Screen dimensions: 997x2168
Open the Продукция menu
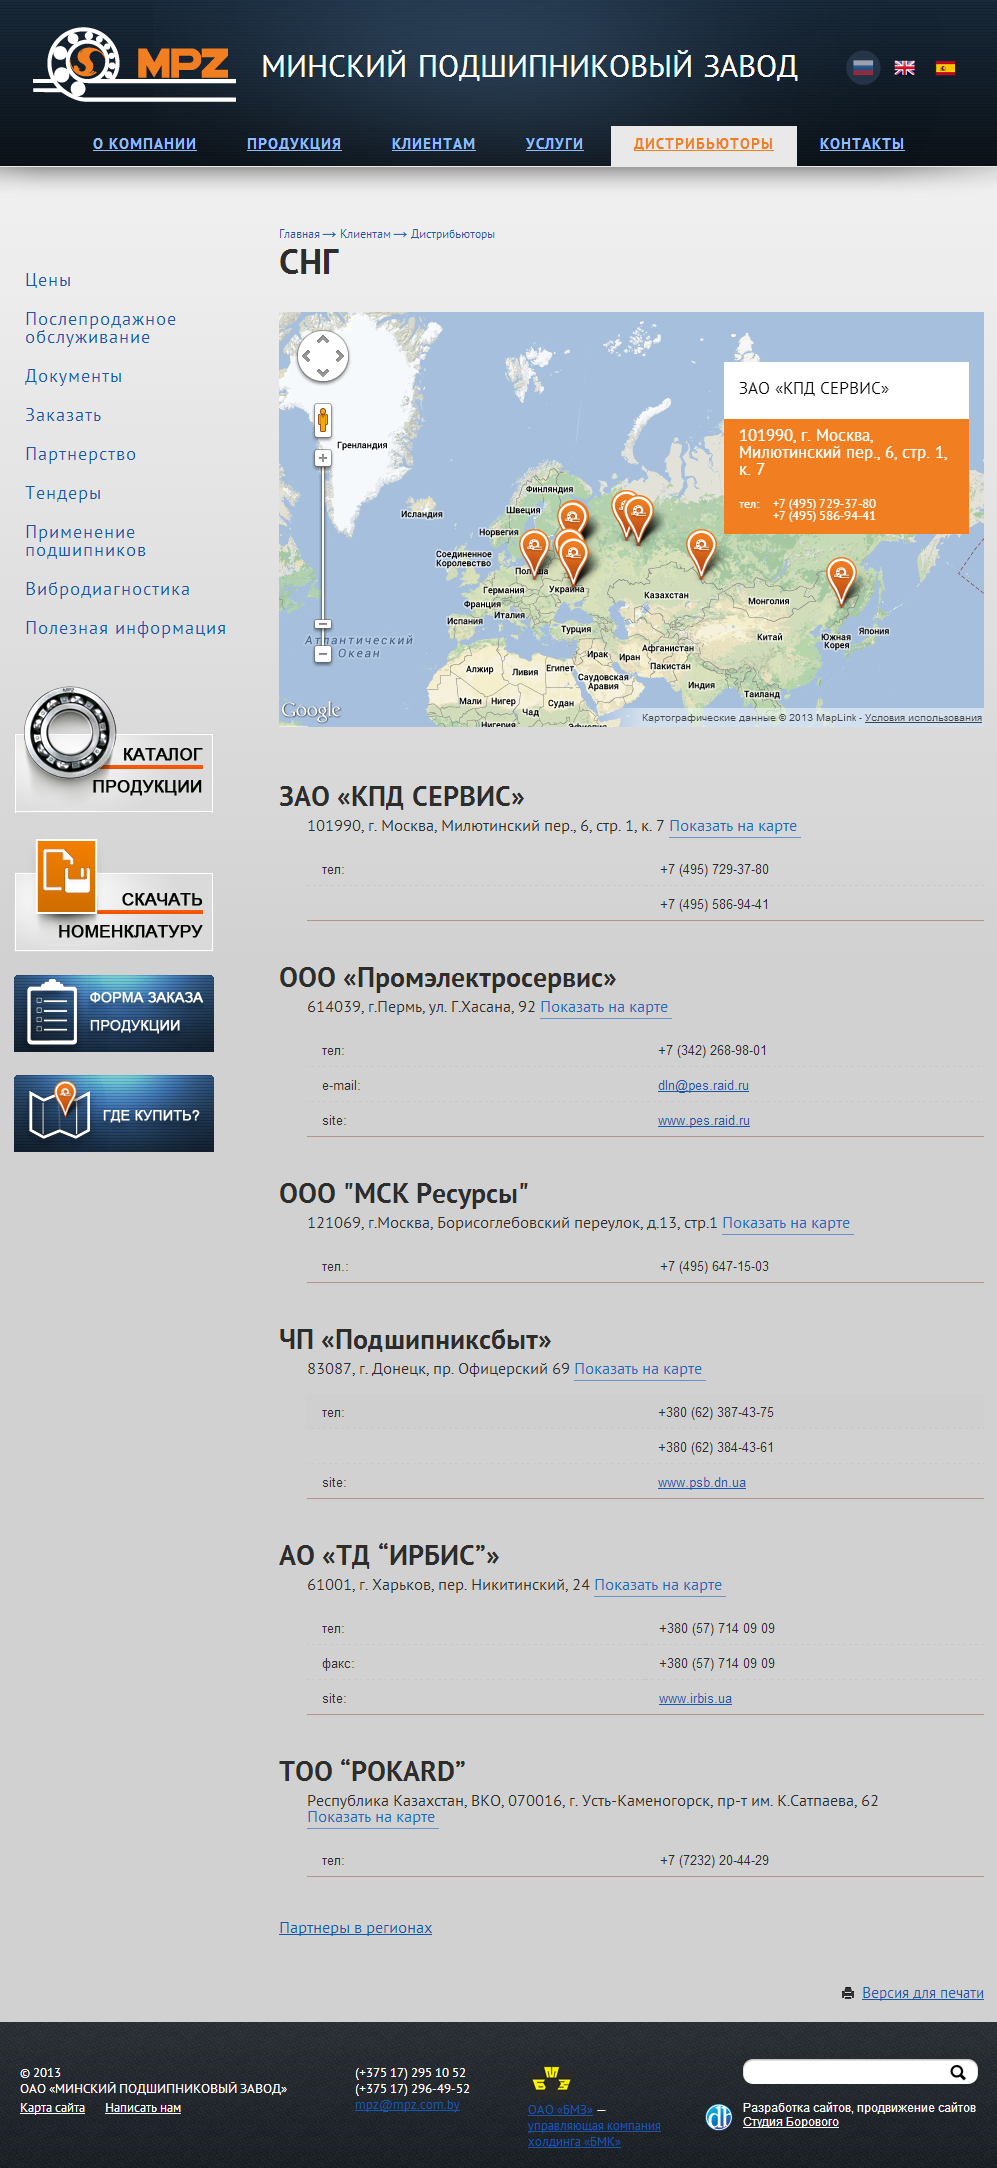[x=294, y=144]
